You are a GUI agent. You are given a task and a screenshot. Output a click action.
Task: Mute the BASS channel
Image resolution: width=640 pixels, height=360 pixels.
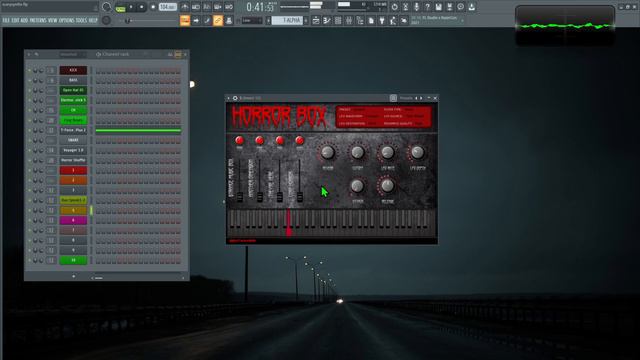click(29, 80)
